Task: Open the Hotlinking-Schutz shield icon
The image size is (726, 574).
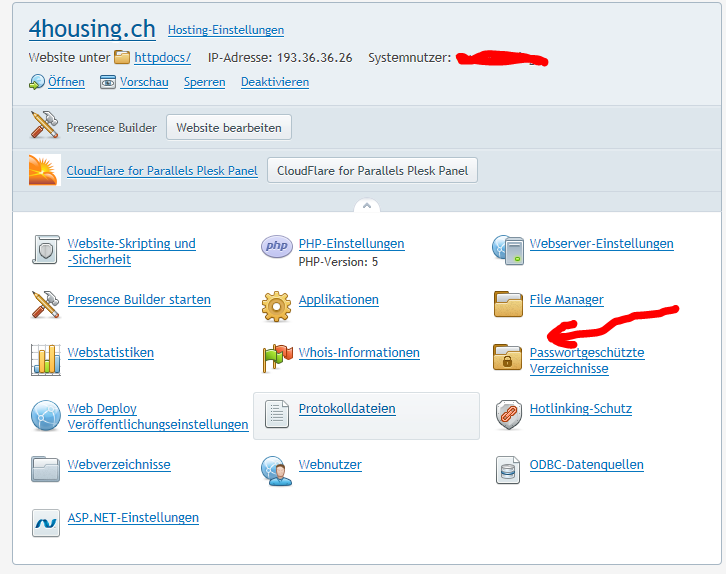Action: 508,413
